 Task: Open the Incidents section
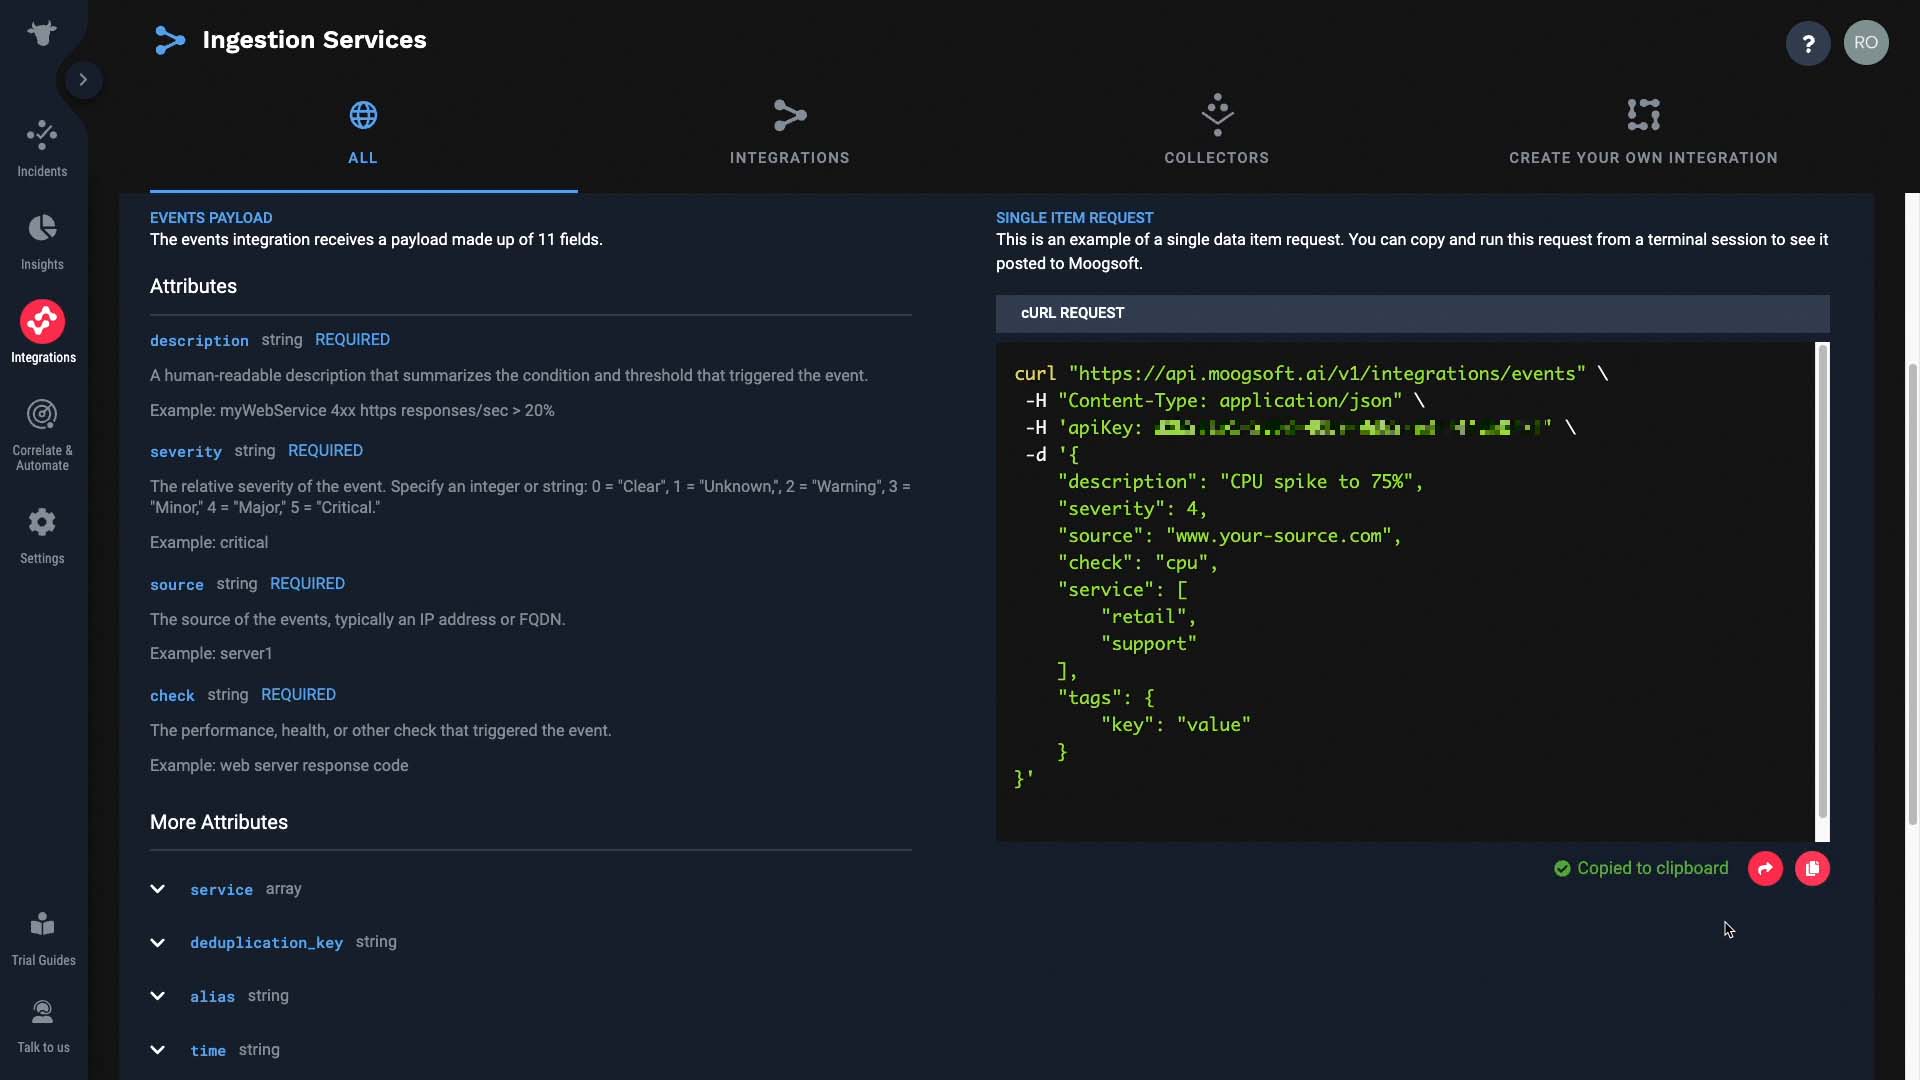click(x=42, y=149)
